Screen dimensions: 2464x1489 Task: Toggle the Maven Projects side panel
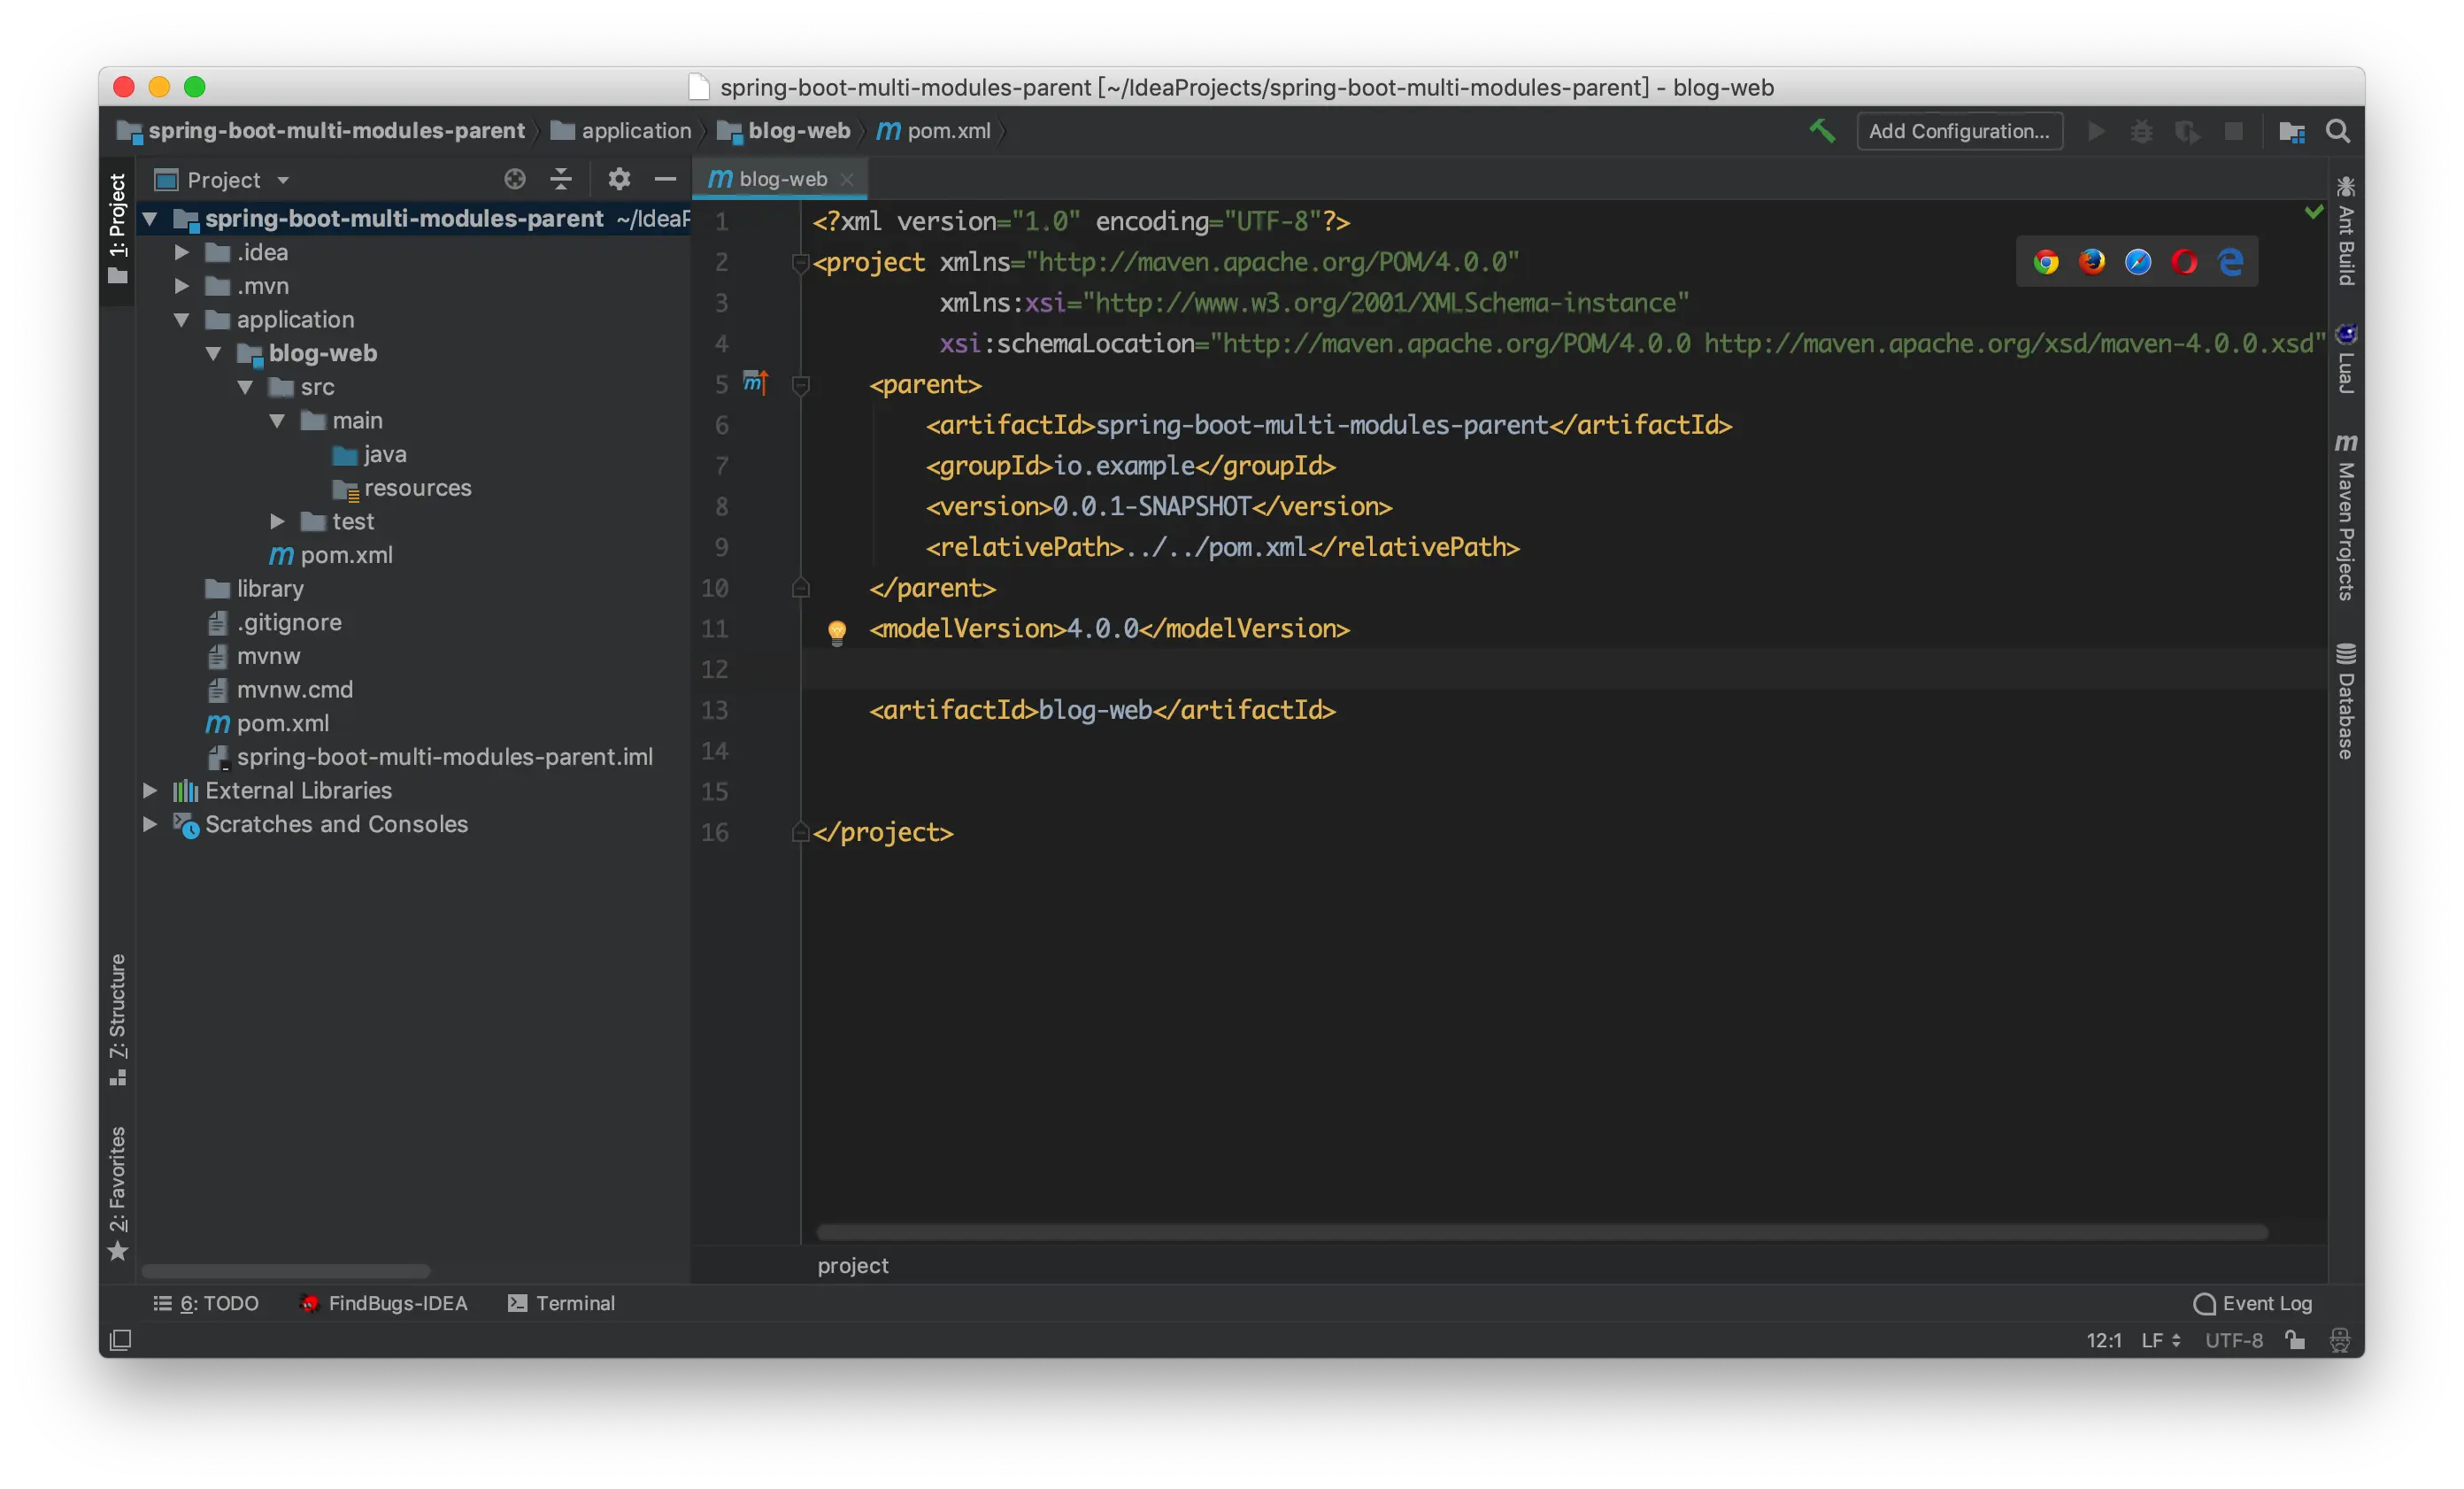(x=2345, y=518)
